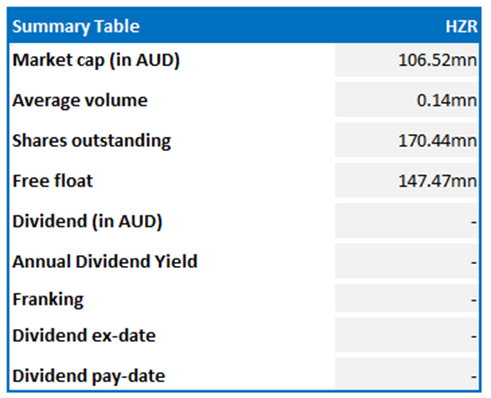
Task: Click the Summary Table header title
Action: [76, 26]
